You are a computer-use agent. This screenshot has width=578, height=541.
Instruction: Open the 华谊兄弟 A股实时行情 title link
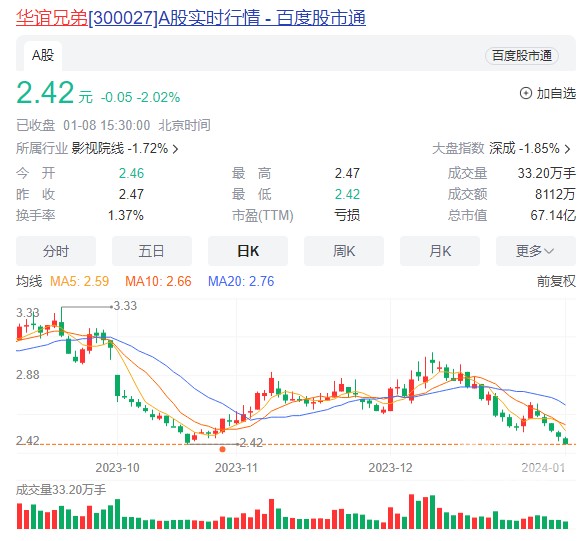[x=191, y=18]
